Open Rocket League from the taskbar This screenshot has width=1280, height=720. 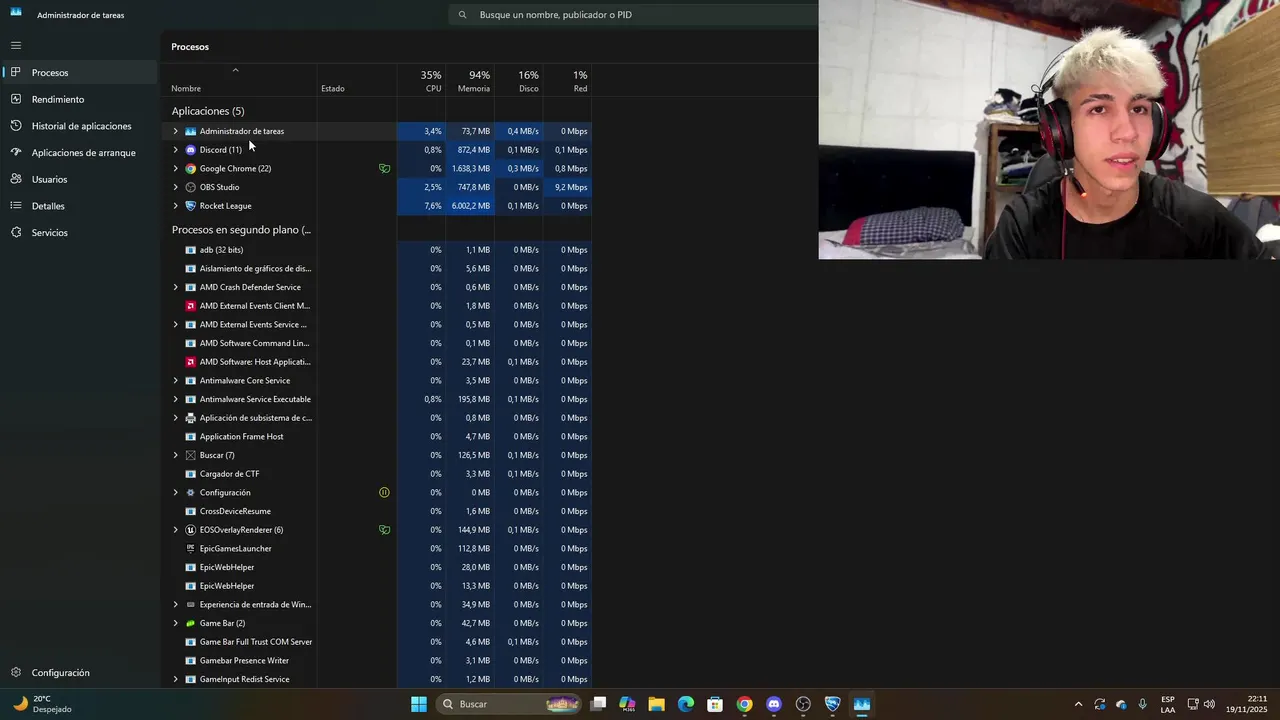(832, 704)
